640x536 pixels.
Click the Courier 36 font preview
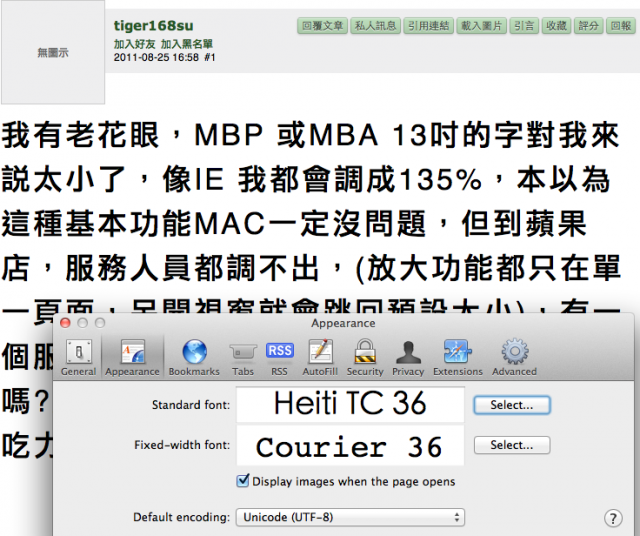(x=350, y=446)
